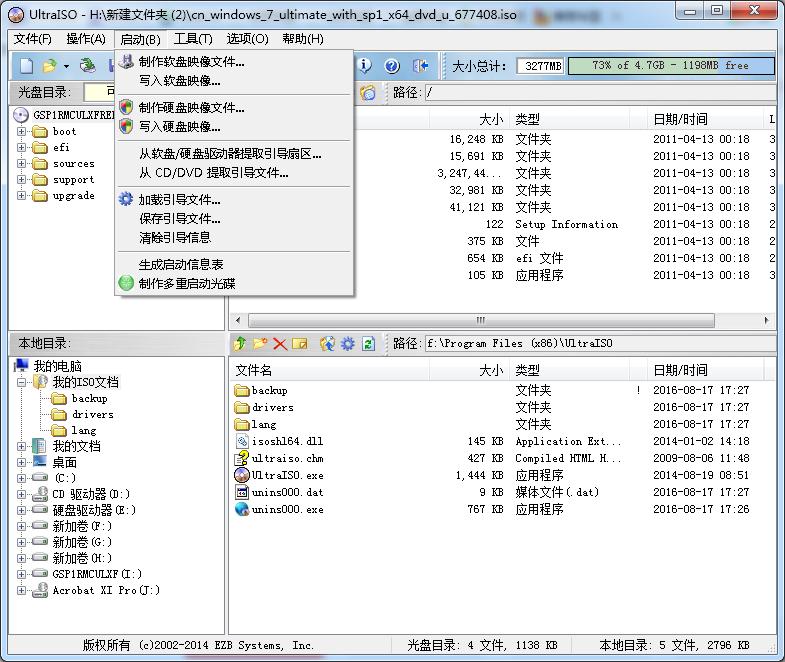Viewport: 785px width, 662px height.
Task: Click UltraISO.exe file icon in local list
Action: pos(242,475)
